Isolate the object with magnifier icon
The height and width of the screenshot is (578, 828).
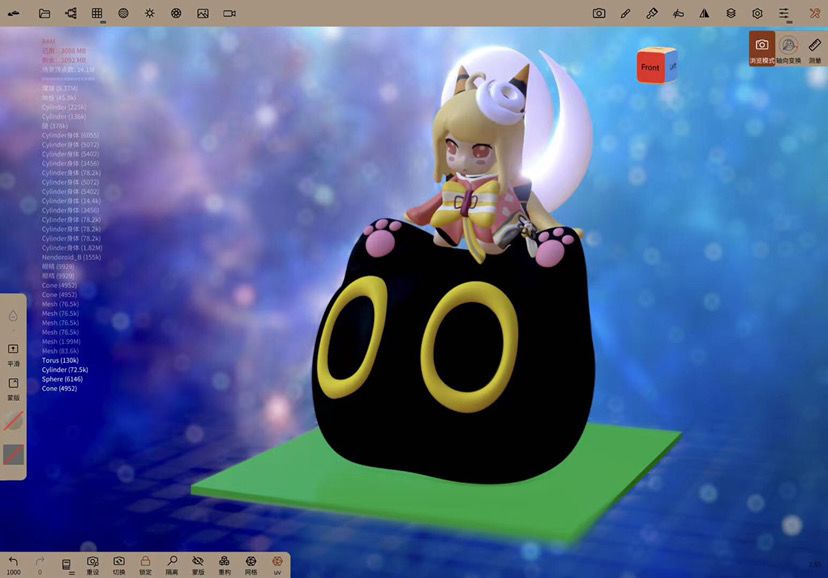(x=172, y=565)
